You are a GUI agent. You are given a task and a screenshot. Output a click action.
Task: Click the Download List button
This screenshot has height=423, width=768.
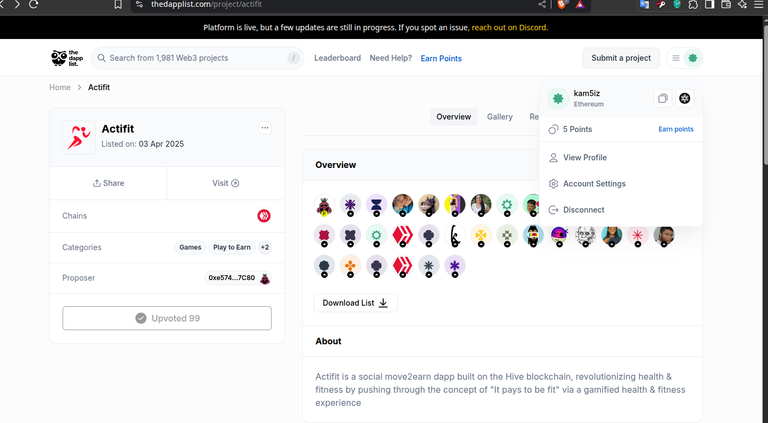pyautogui.click(x=355, y=303)
